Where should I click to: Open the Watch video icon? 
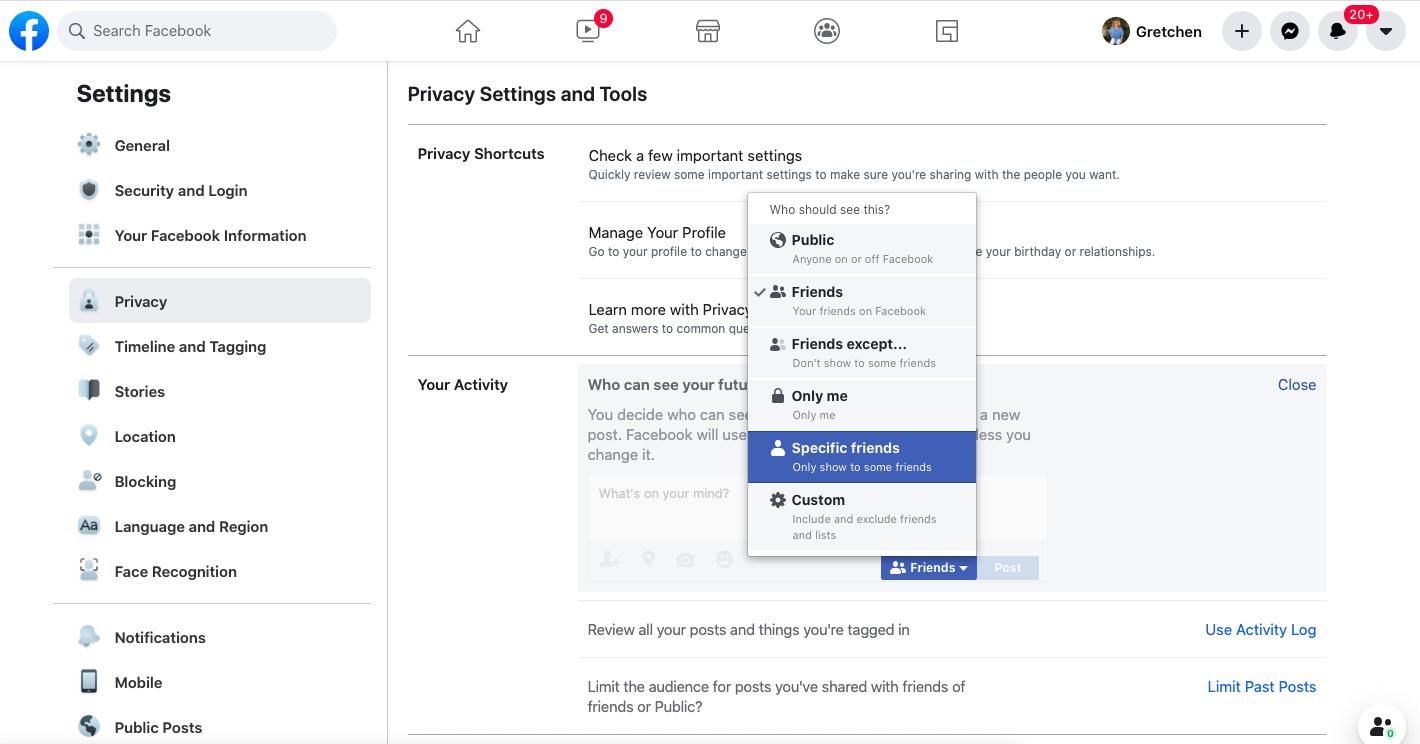click(x=588, y=31)
